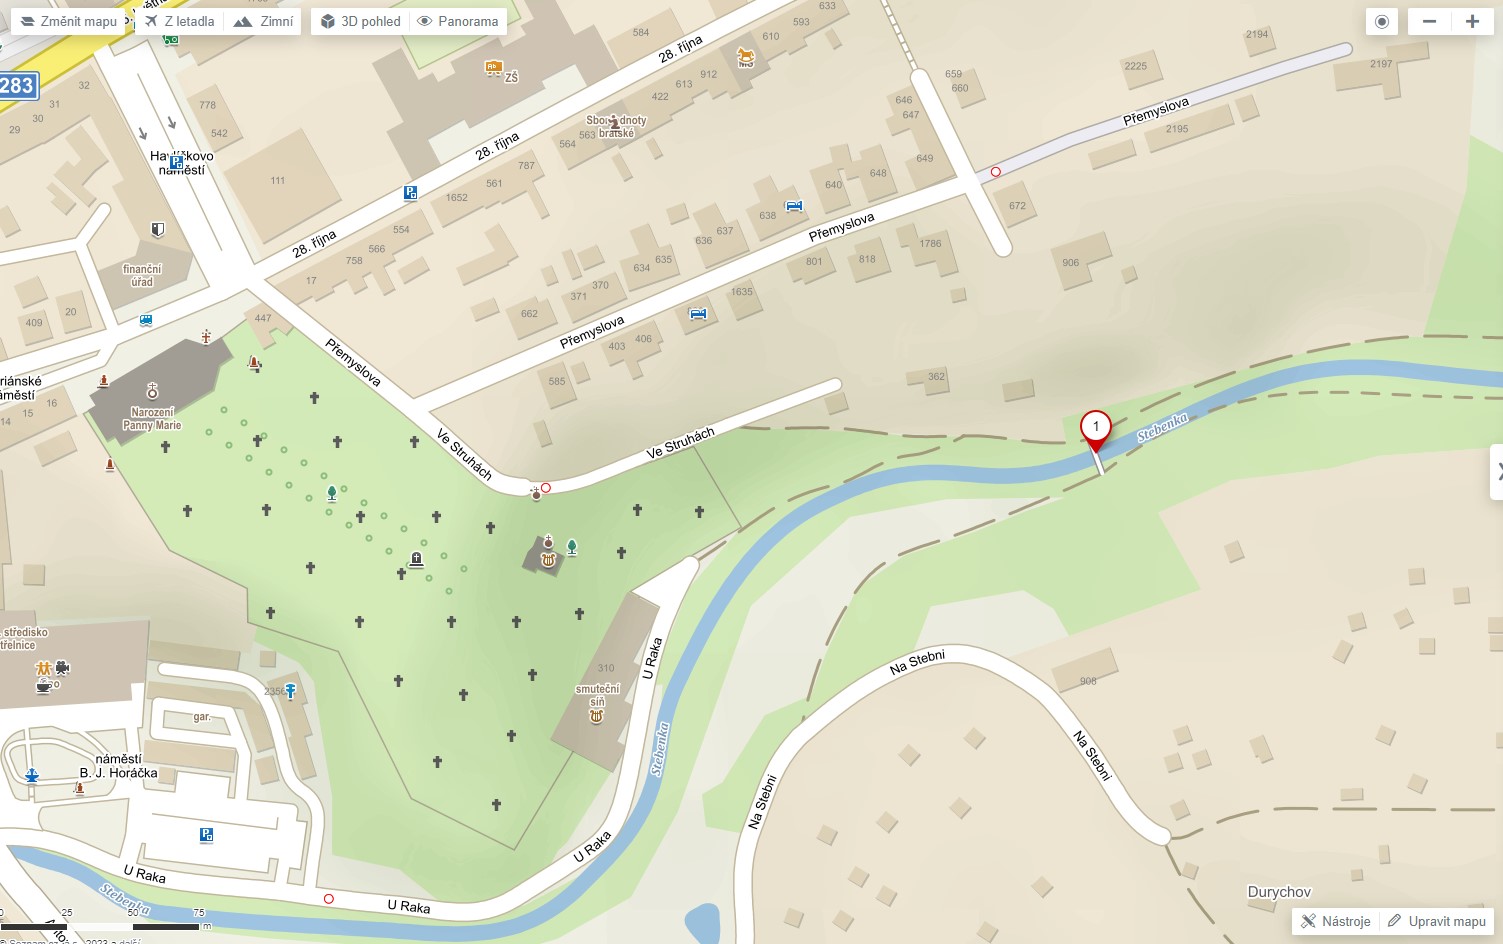Open the Nástroje tools menu
This screenshot has height=944, width=1503.
coord(1336,921)
